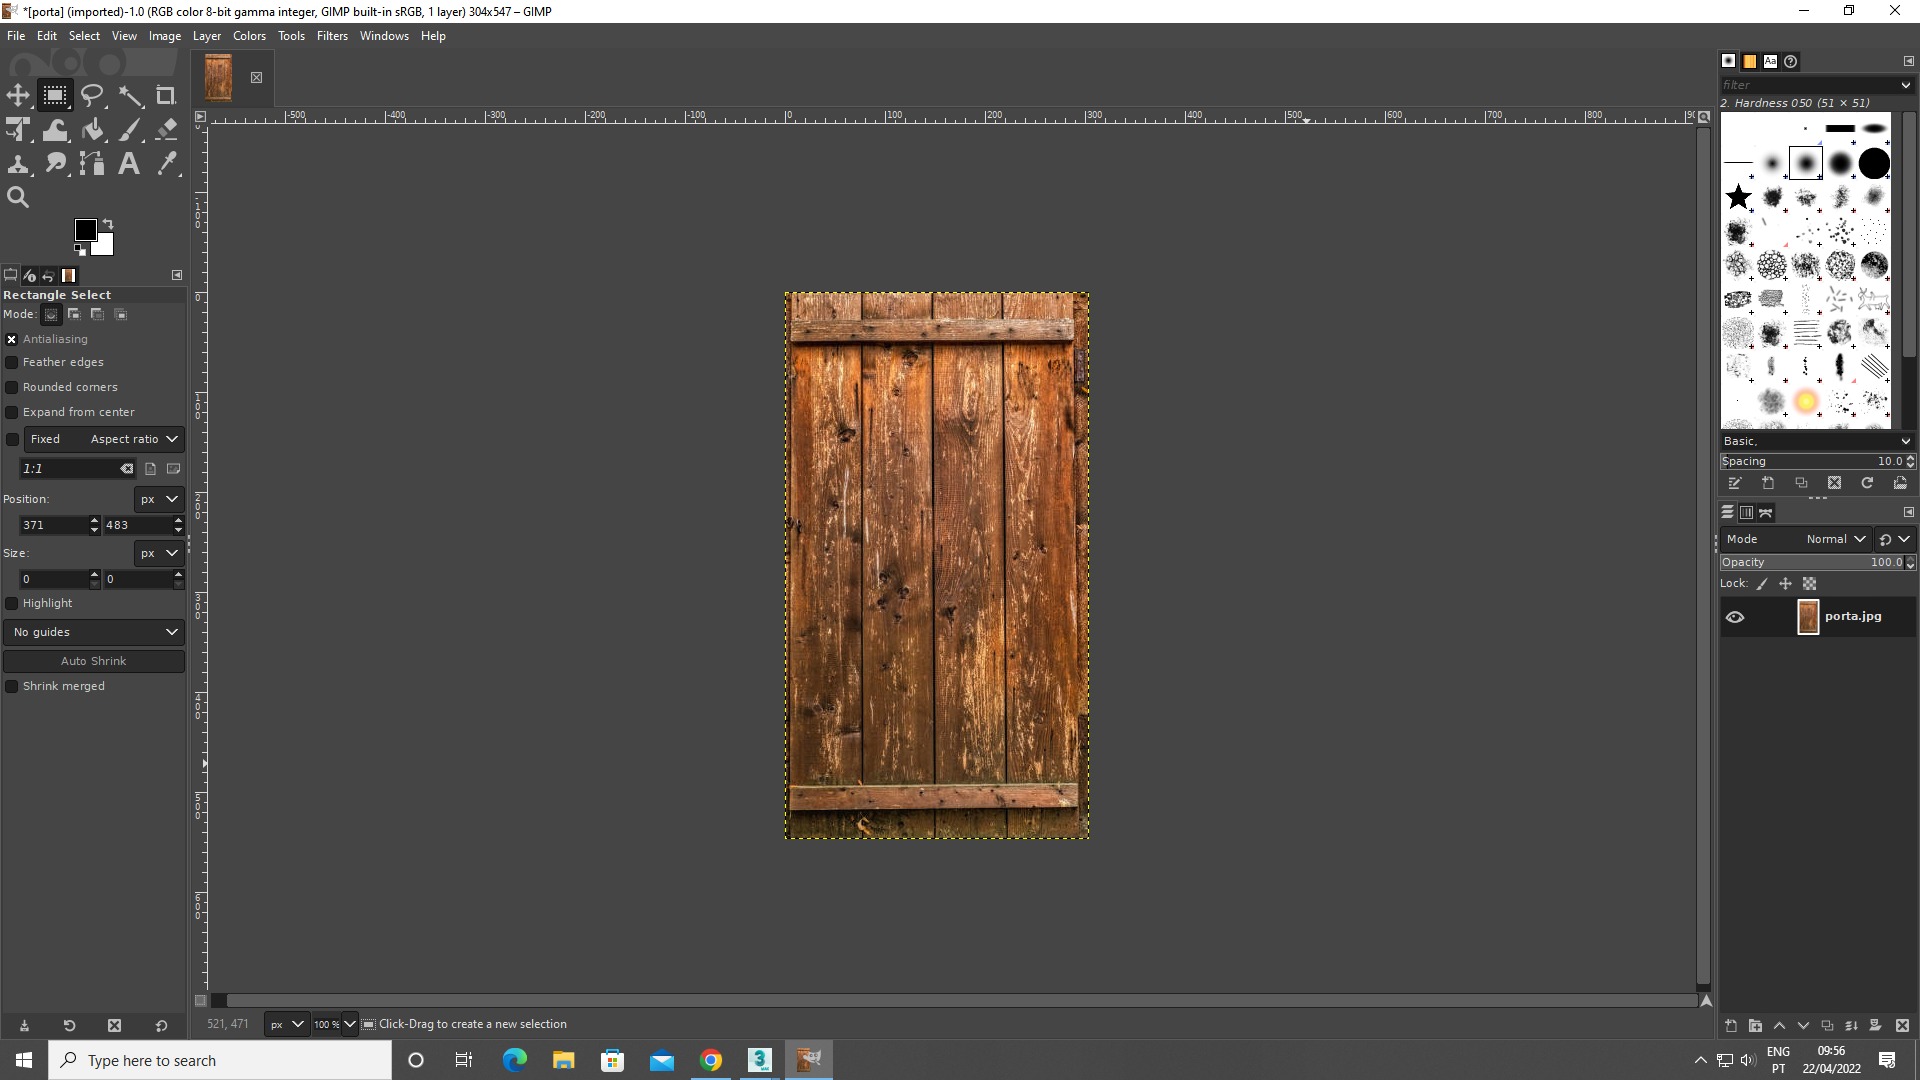Viewport: 1920px width, 1080px height.
Task: Open brush as image icon
Action: point(1900,483)
